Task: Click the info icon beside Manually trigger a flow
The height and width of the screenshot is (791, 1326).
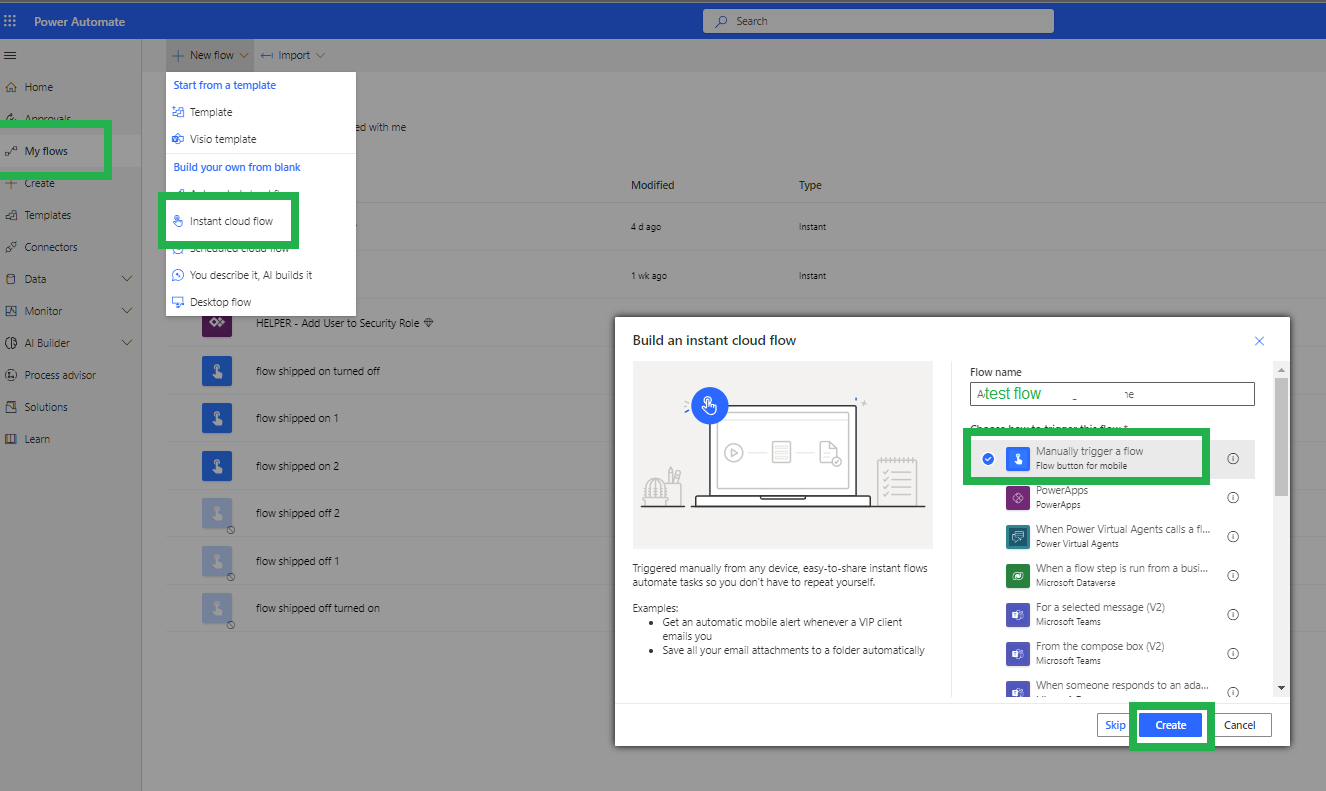Action: [x=1233, y=459]
